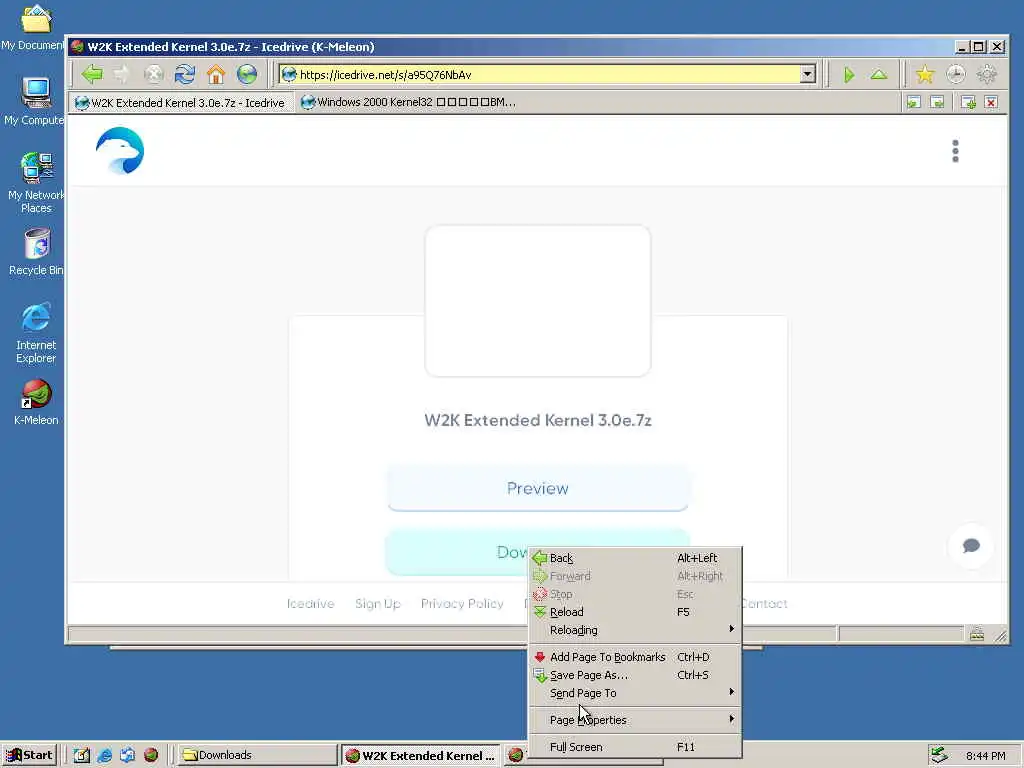Click the Icedrive polar bear logo
Image resolution: width=1024 pixels, height=768 pixels.
[120, 151]
